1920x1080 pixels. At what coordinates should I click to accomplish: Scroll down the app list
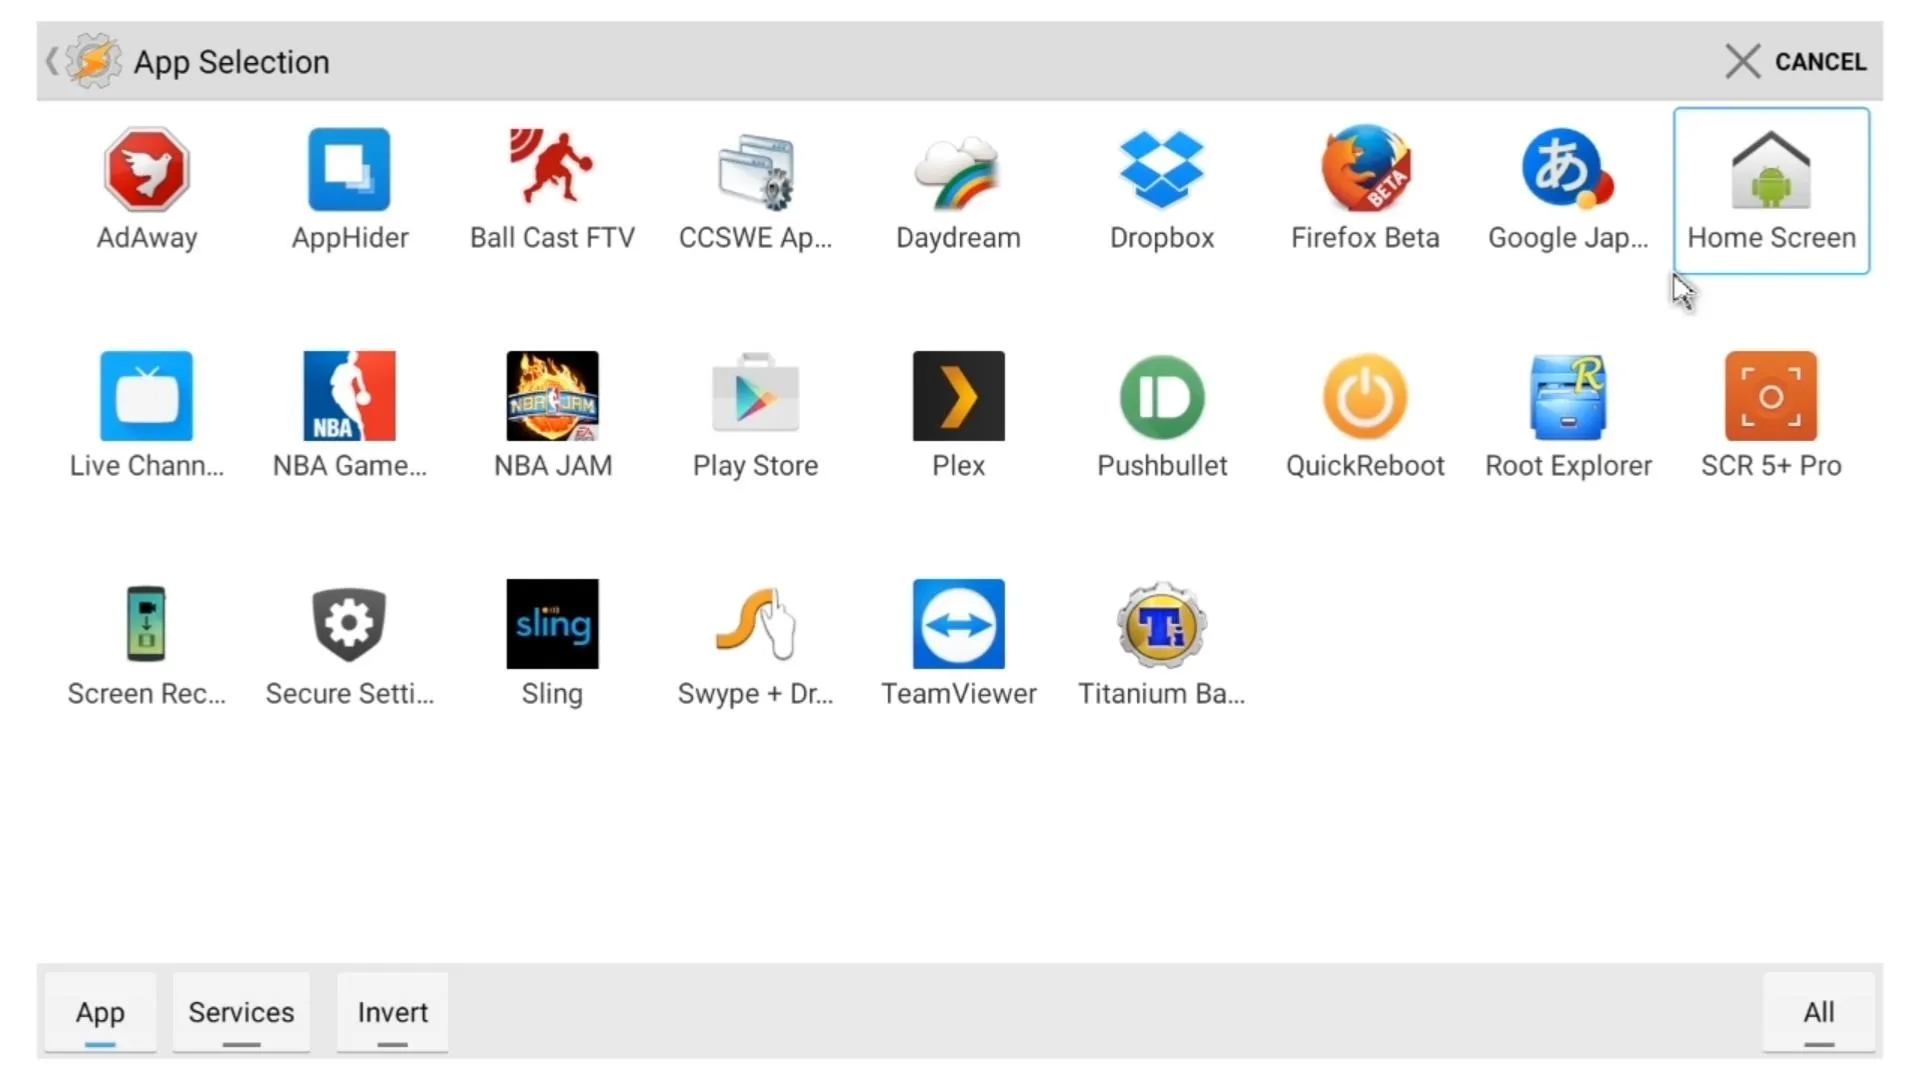point(960,527)
